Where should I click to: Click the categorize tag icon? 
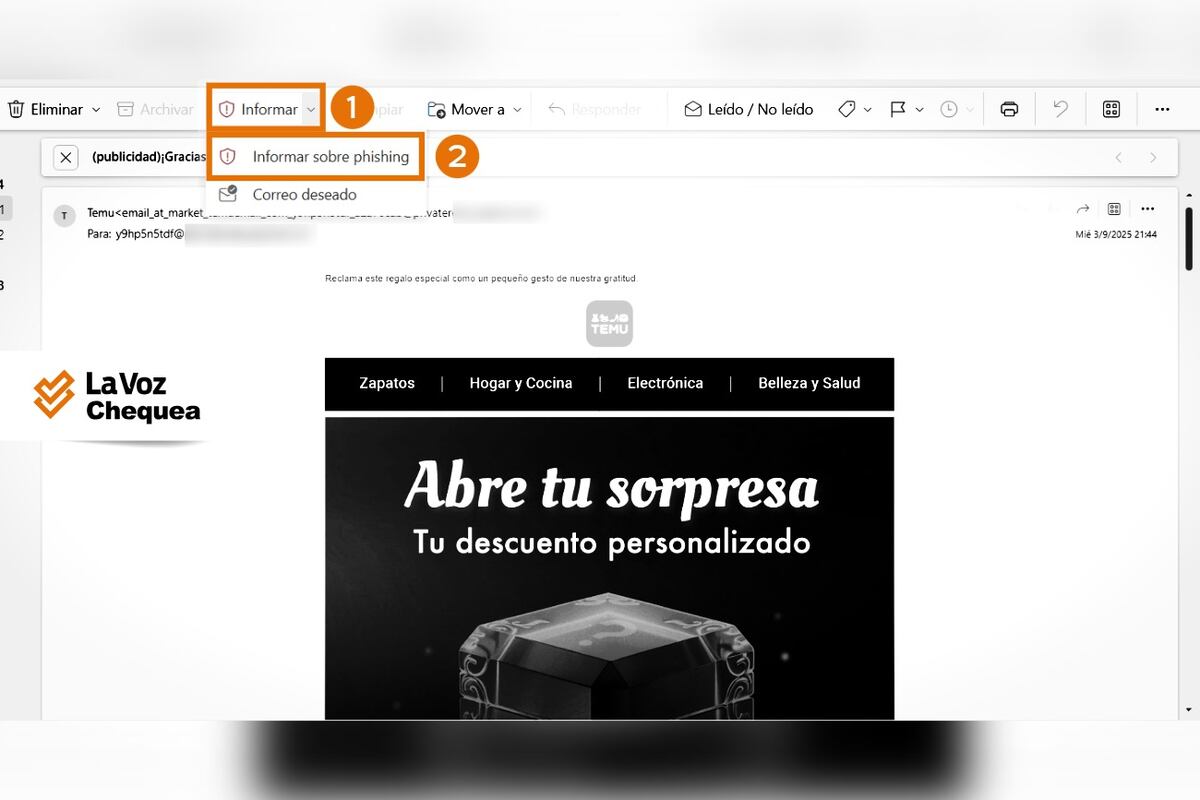coord(847,109)
